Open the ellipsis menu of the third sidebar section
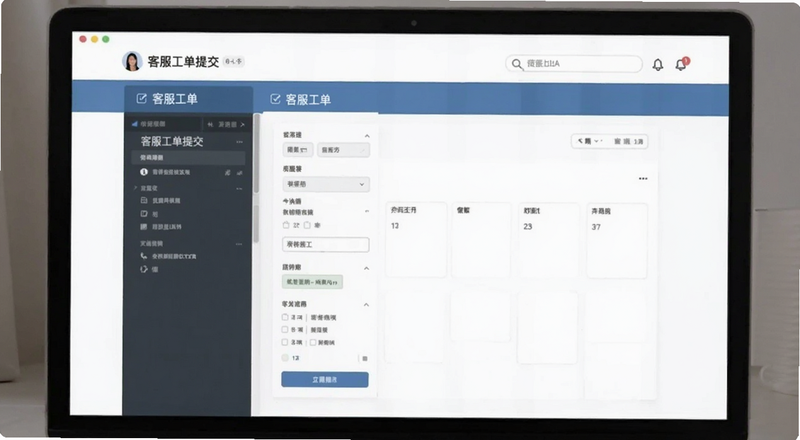 click(239, 244)
